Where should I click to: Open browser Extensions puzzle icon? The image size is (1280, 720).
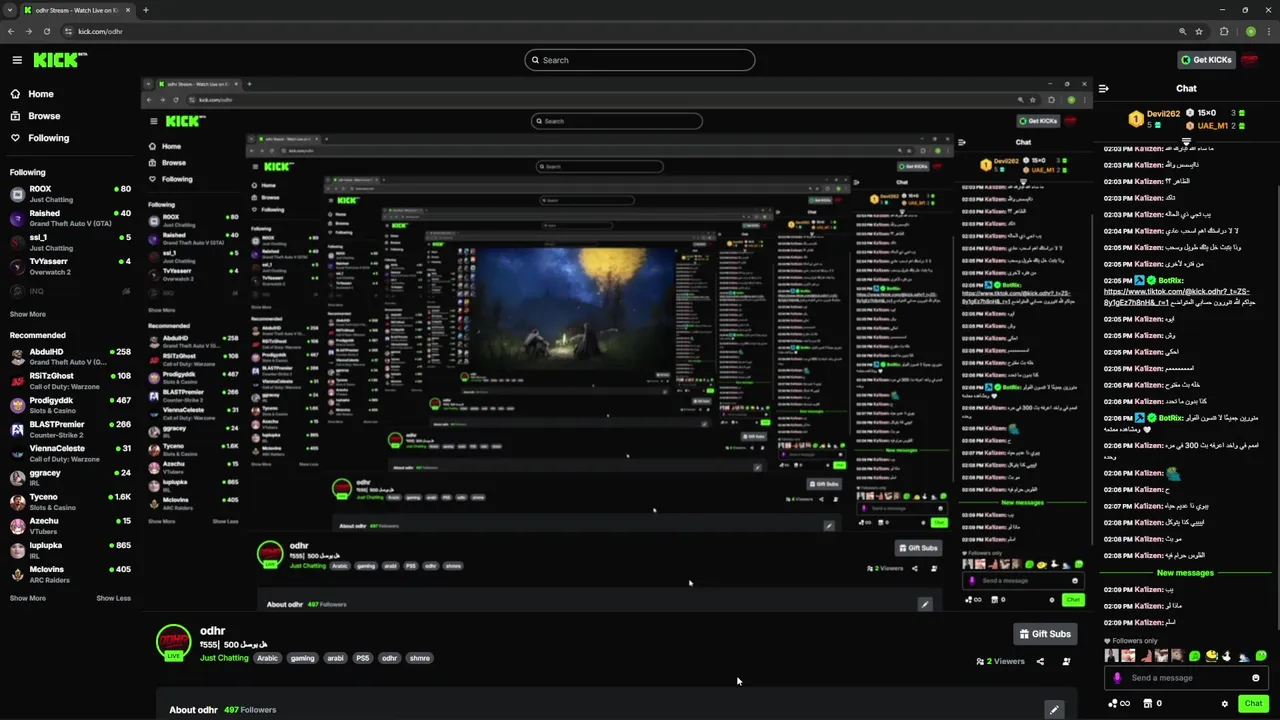pyautogui.click(x=1224, y=31)
